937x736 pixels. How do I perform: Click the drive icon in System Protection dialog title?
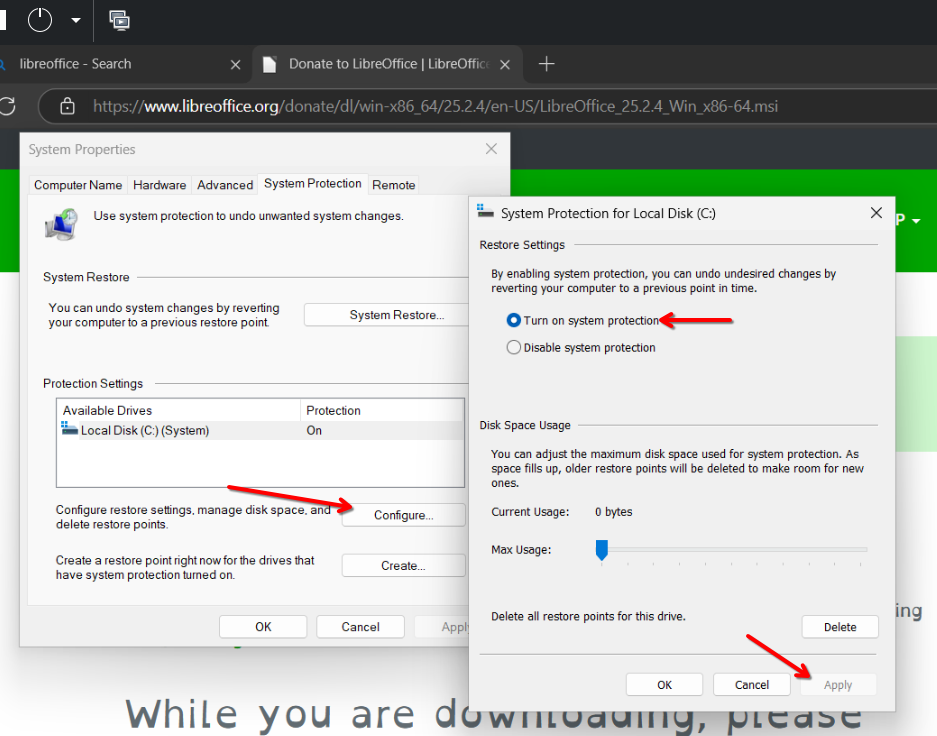pos(485,211)
